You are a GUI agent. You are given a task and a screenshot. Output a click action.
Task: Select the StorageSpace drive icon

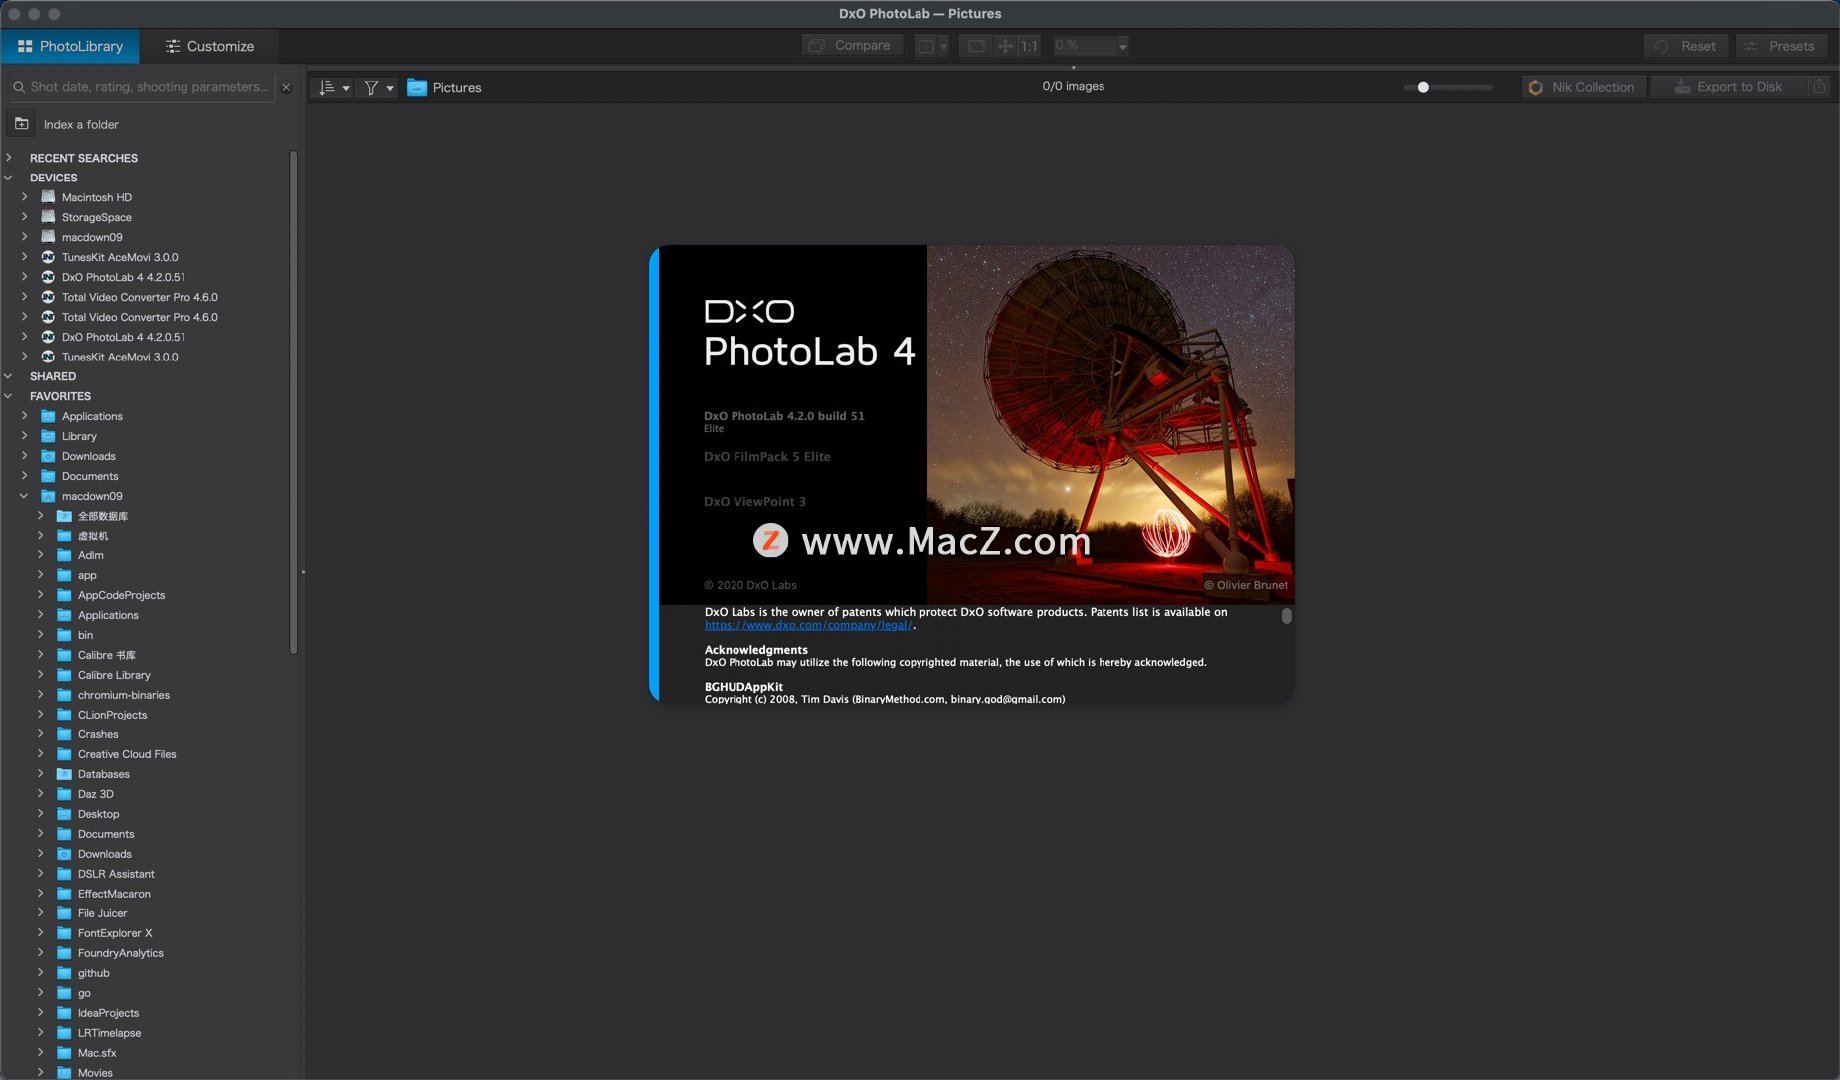point(48,217)
